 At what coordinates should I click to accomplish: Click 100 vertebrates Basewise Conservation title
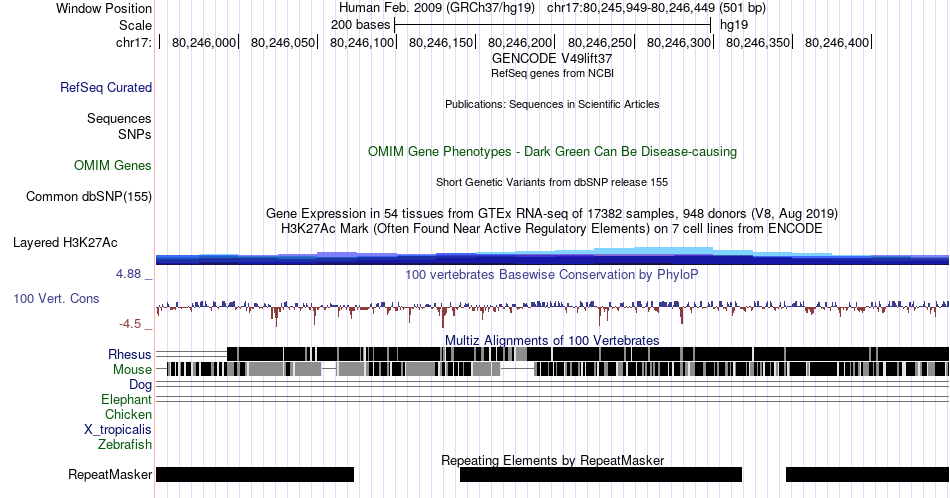pyautogui.click(x=552, y=274)
